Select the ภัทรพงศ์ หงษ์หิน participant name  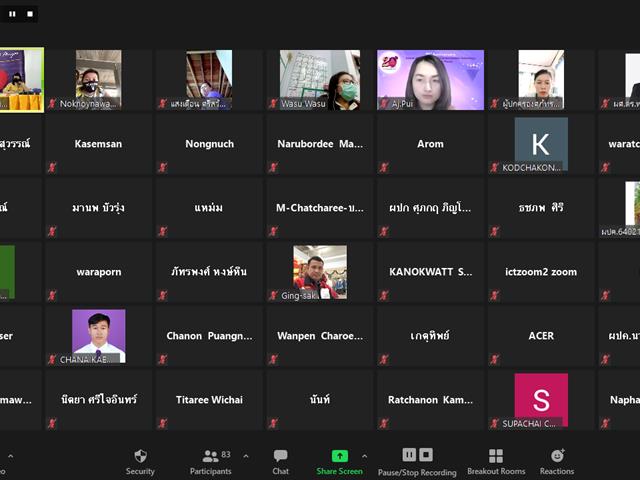pyautogui.click(x=209, y=271)
